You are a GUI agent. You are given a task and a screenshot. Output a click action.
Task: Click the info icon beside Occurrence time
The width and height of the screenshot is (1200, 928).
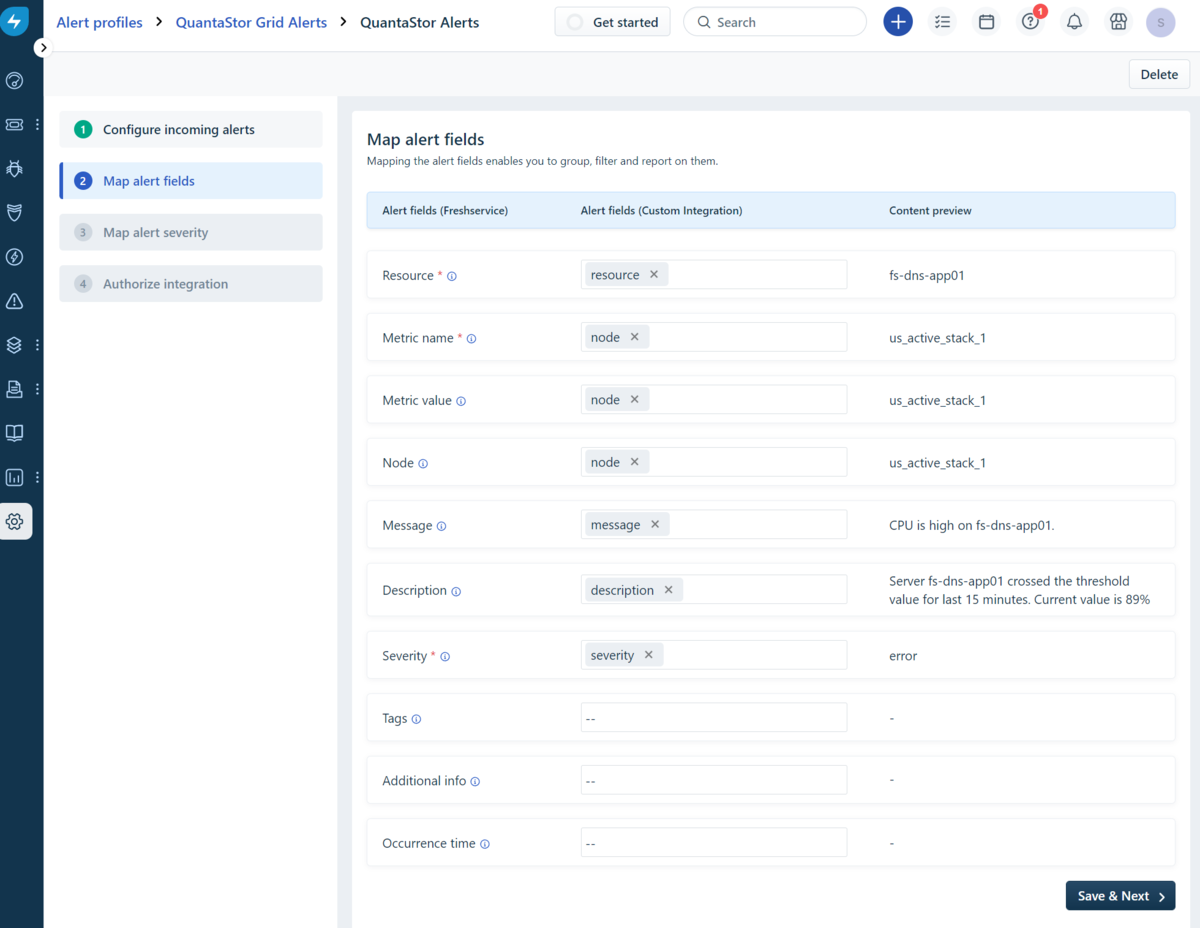(x=485, y=844)
